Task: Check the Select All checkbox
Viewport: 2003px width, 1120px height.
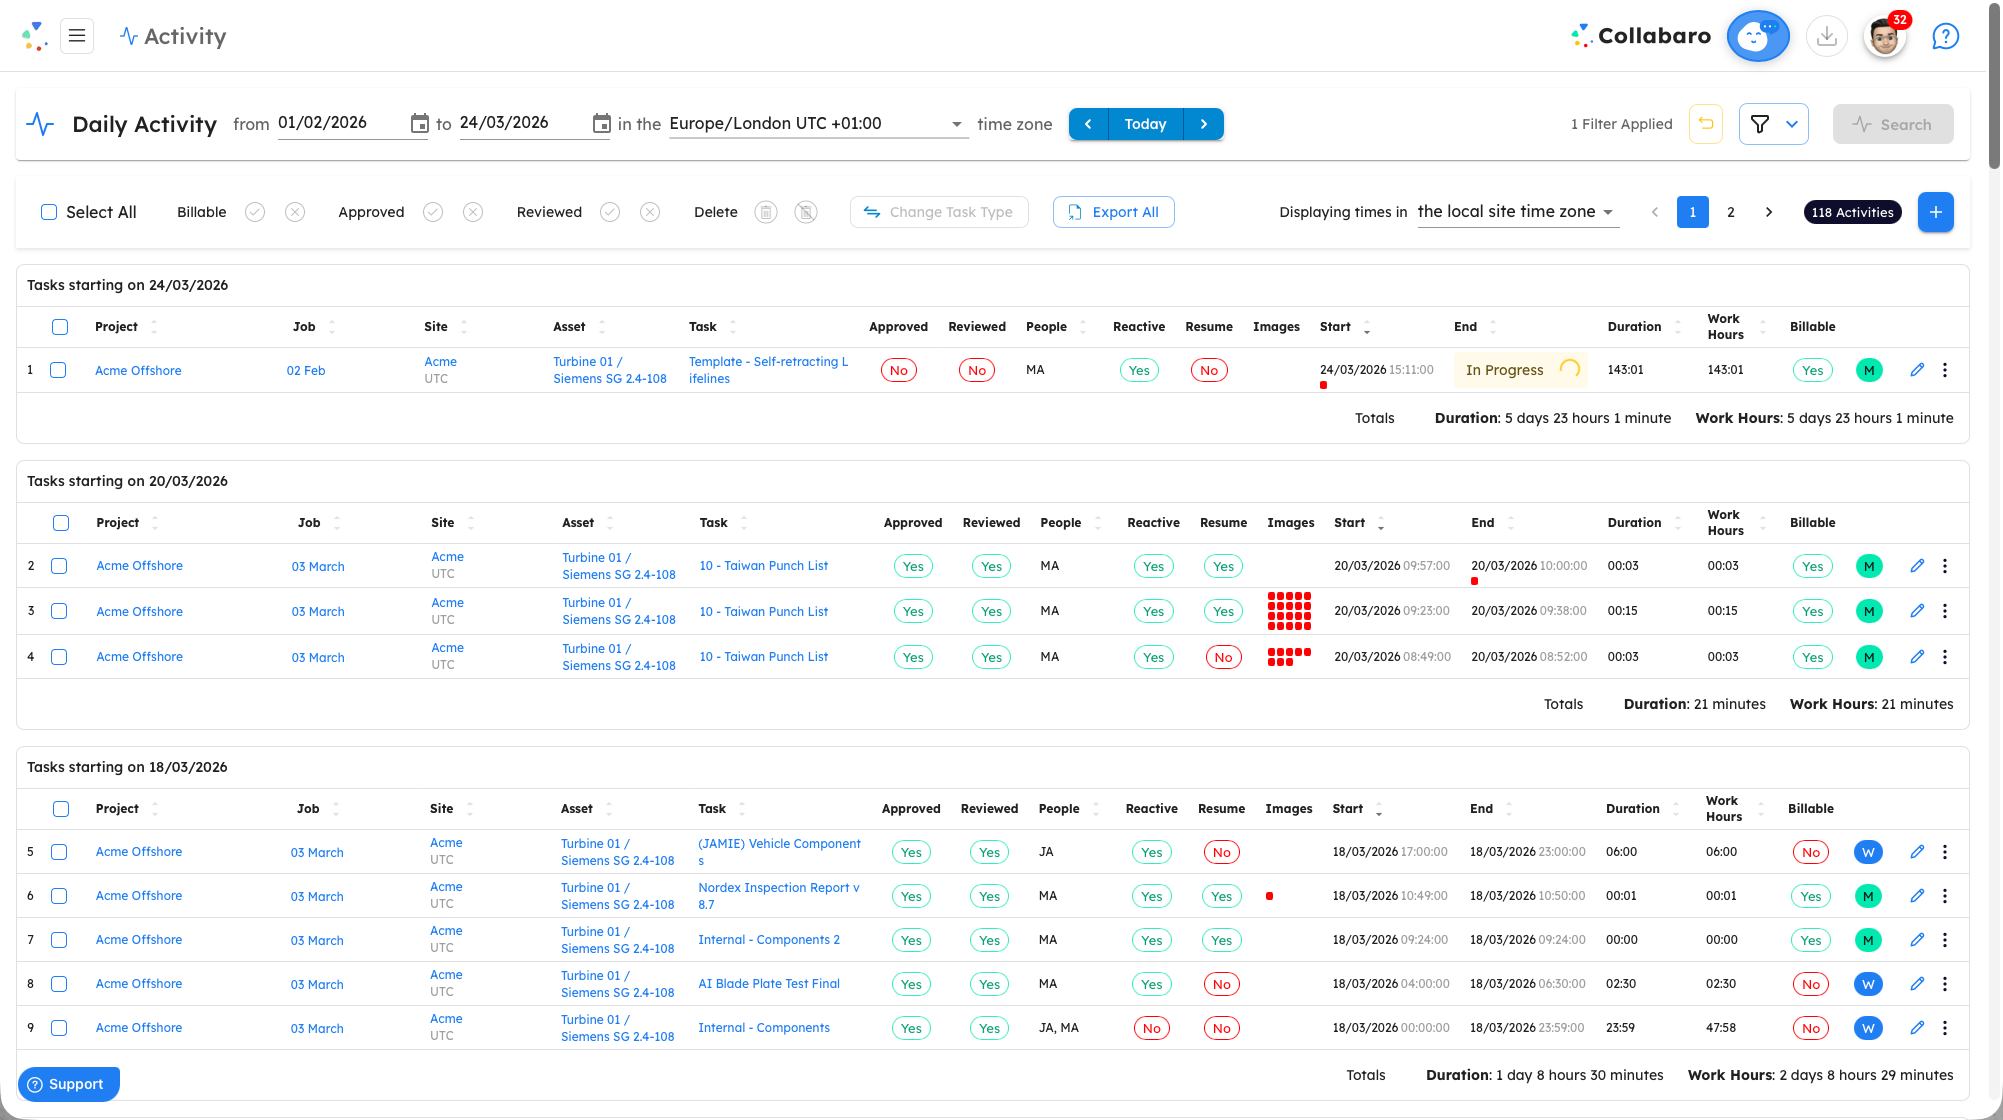Action: pyautogui.click(x=48, y=212)
